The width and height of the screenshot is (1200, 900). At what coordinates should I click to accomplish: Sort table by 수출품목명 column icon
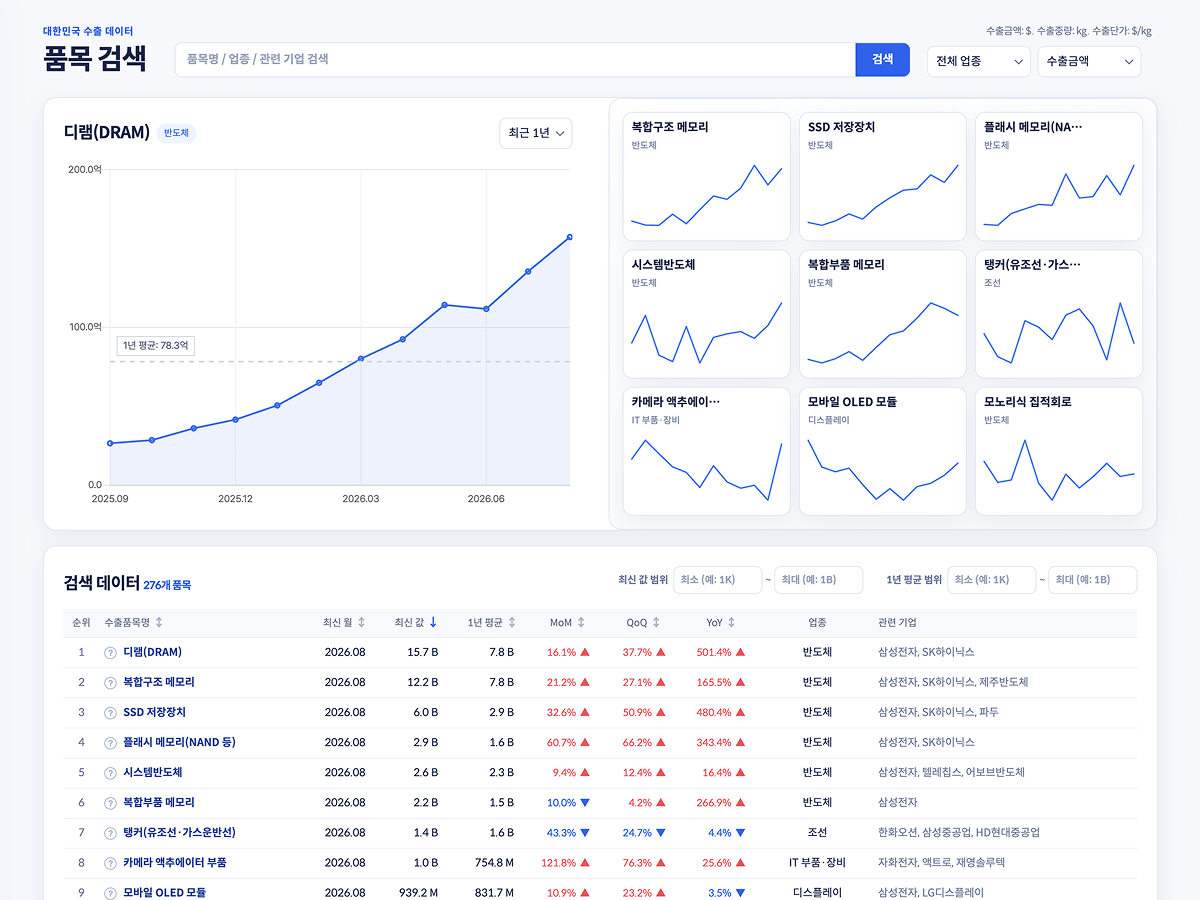(x=159, y=622)
